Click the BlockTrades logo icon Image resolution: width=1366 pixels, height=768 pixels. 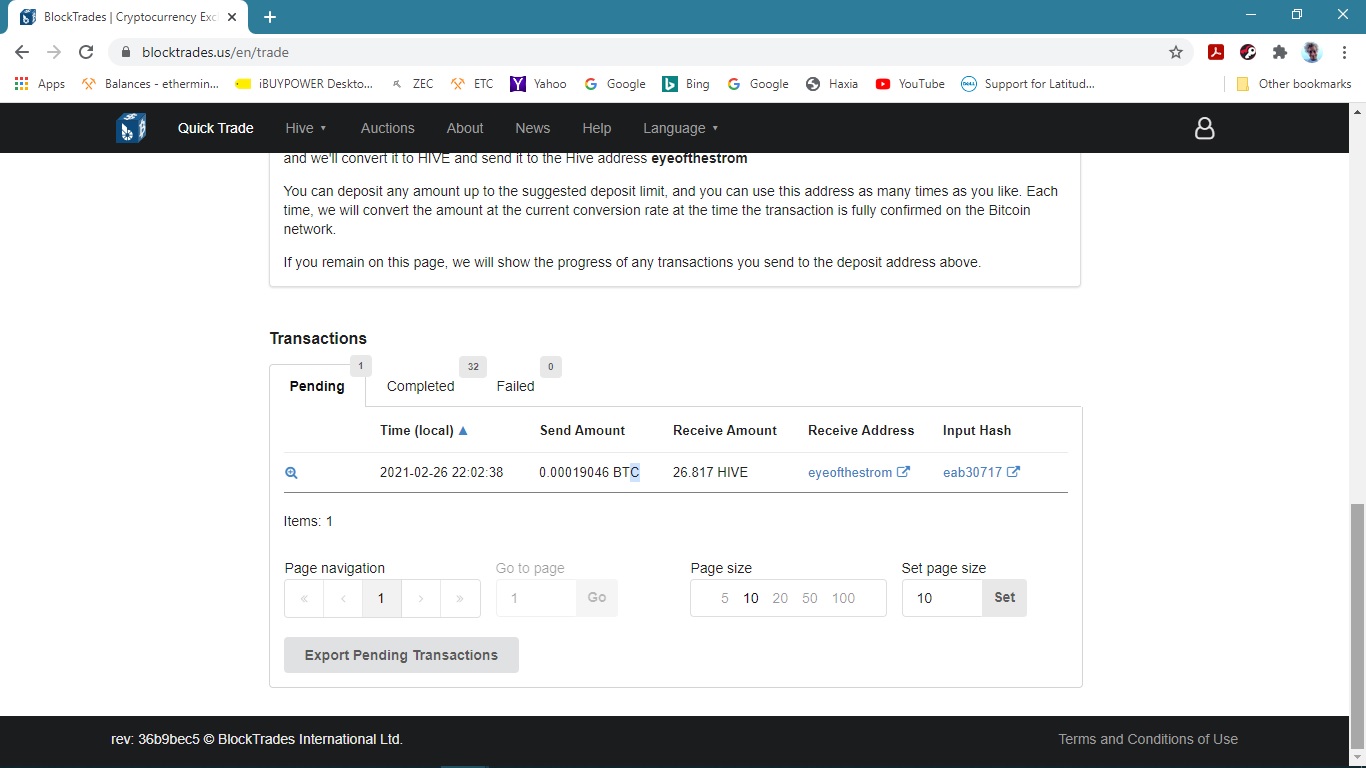click(x=131, y=128)
